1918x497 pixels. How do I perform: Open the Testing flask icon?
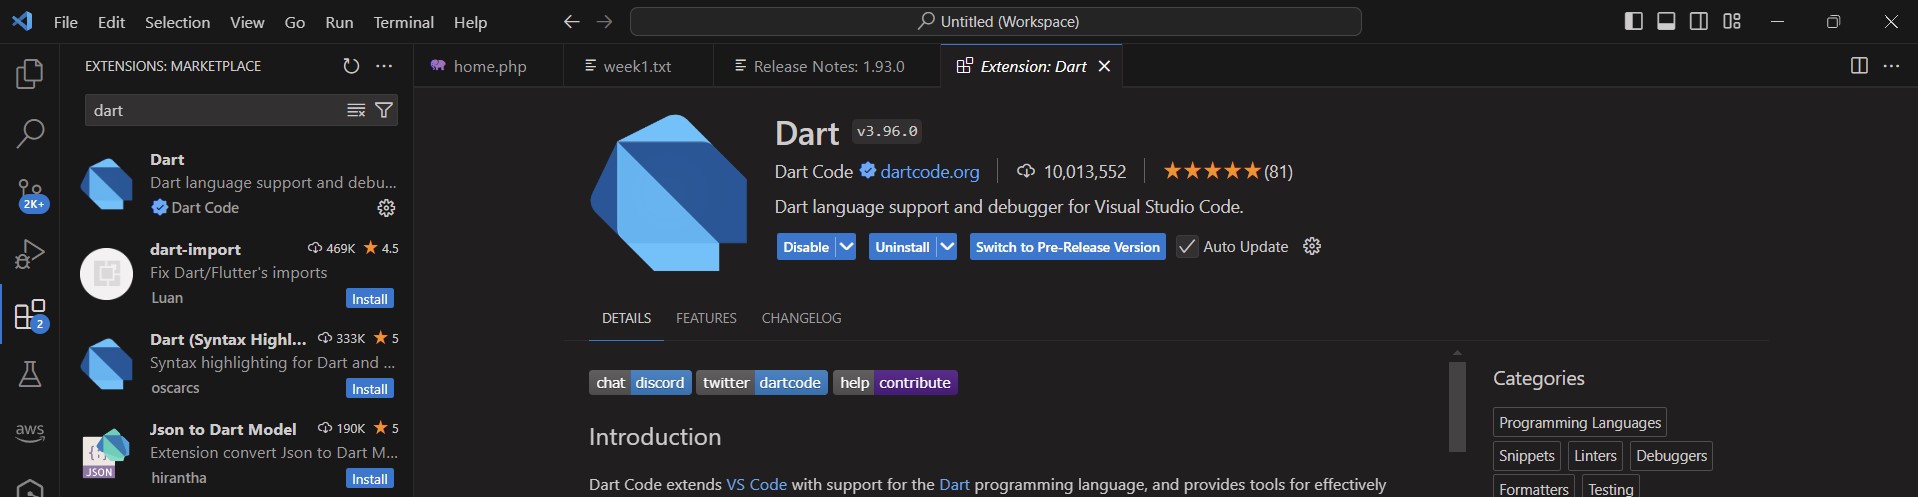[x=30, y=374]
